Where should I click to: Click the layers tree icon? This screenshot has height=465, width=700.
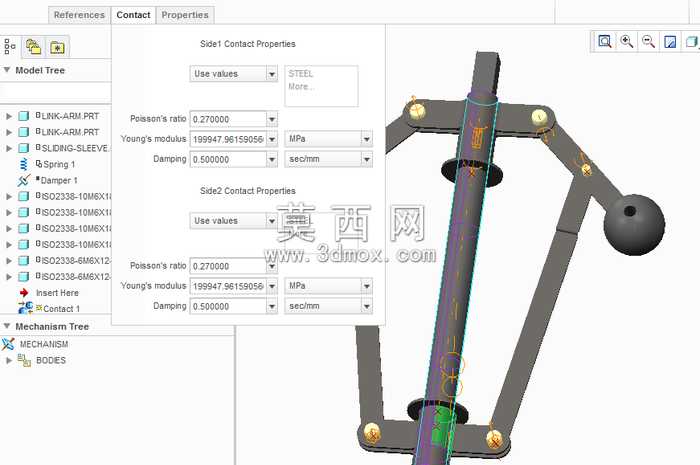click(33, 46)
